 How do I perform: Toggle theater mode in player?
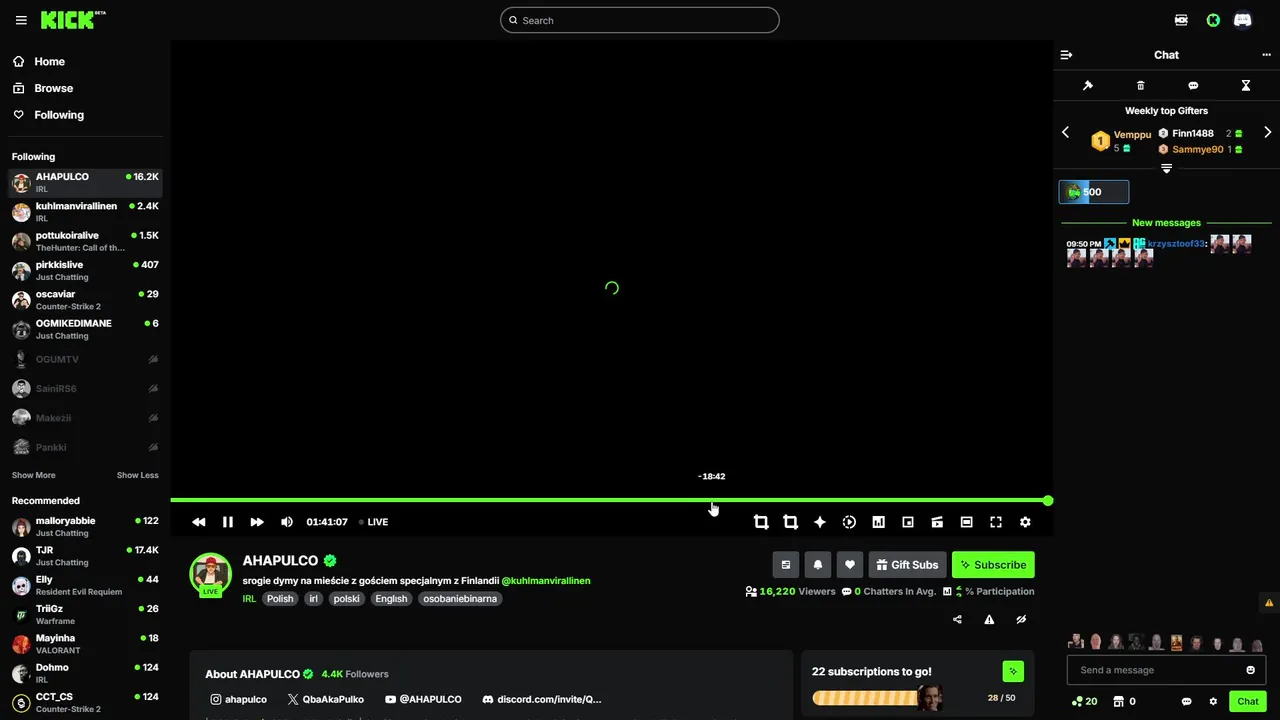966,522
